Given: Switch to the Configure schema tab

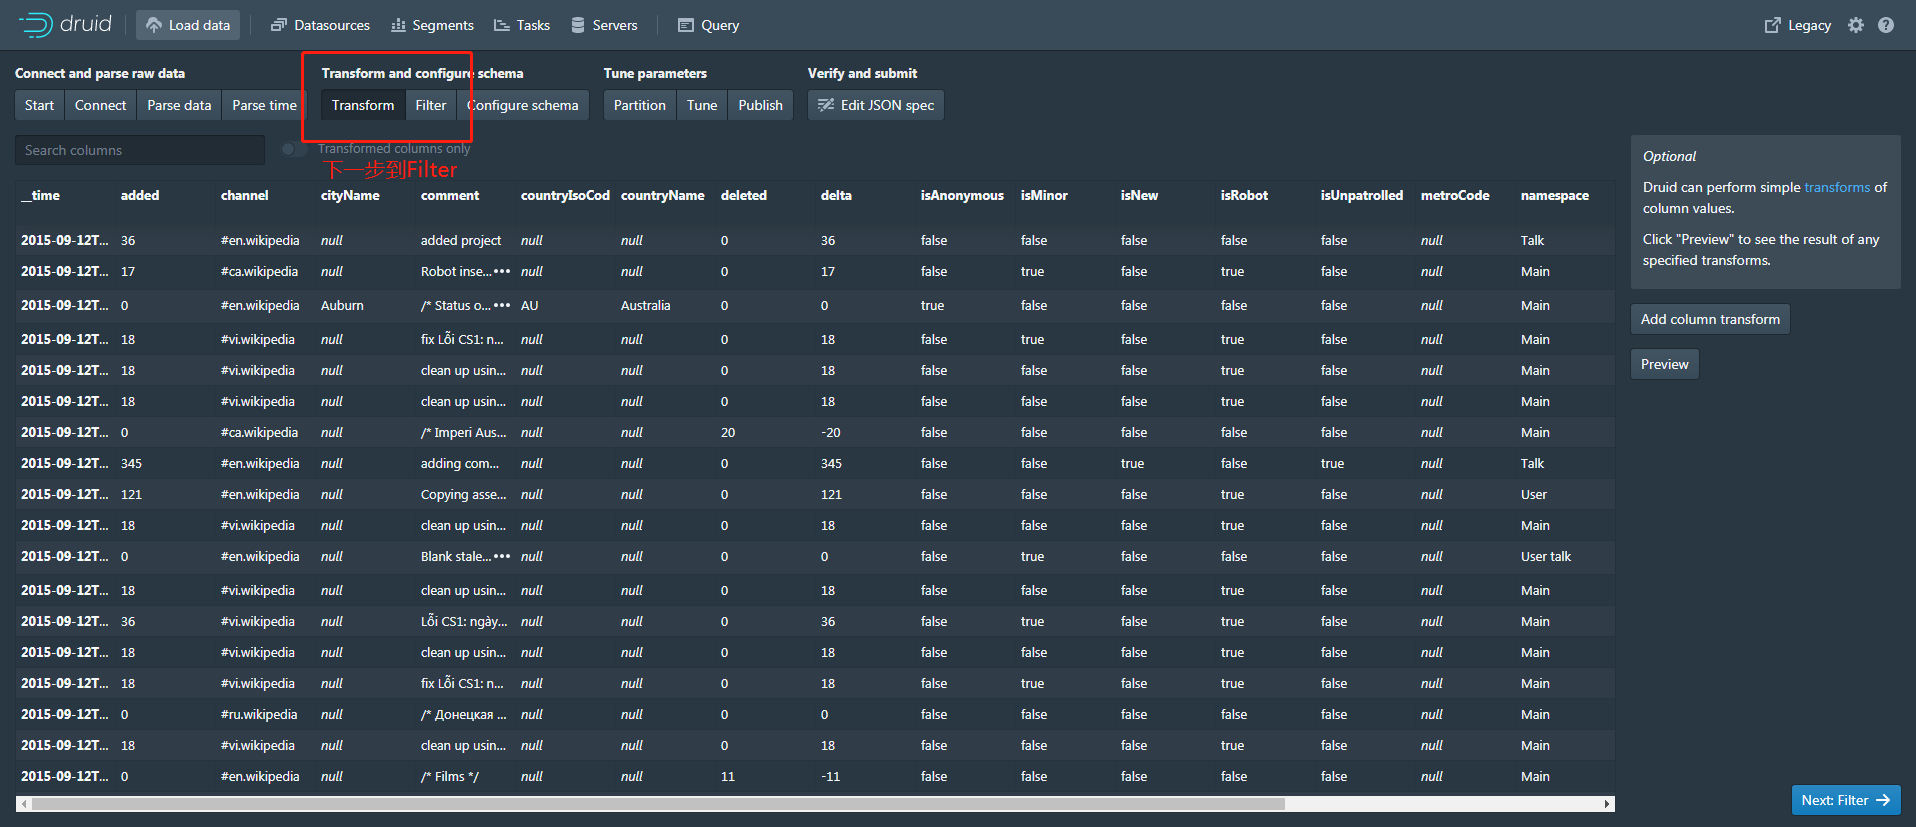Looking at the screenshot, I should click(x=523, y=105).
